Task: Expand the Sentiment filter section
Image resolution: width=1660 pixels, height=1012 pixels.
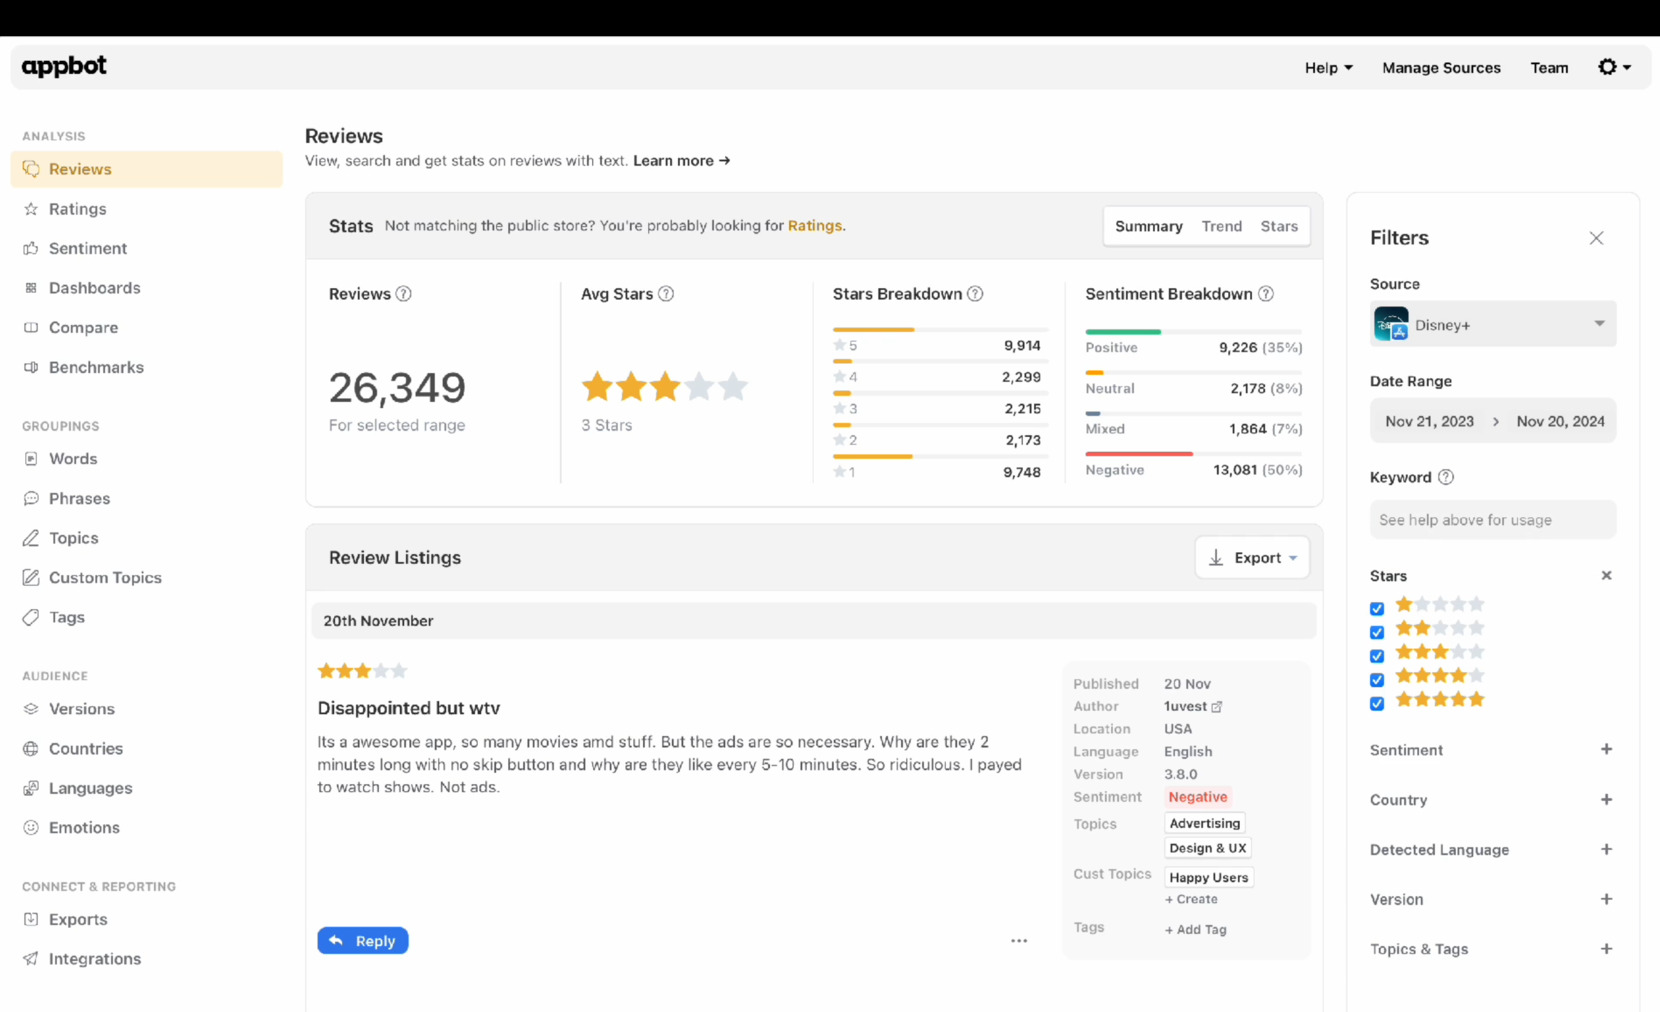Action: (x=1606, y=749)
